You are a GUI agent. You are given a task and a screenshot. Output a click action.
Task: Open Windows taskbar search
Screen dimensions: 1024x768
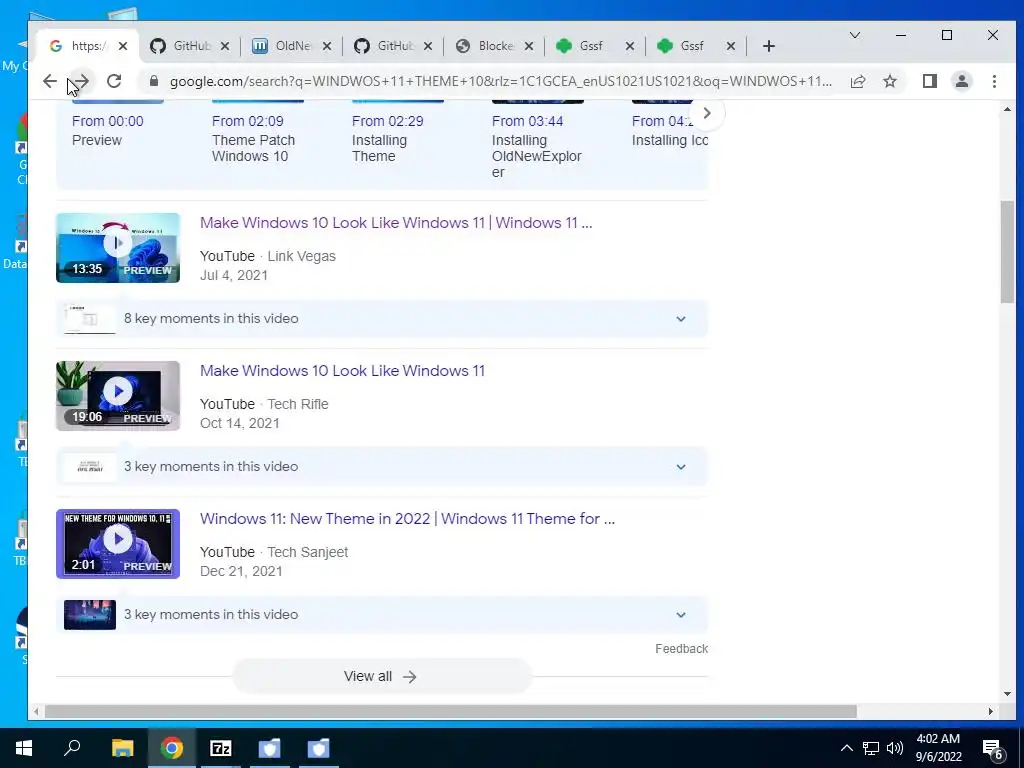click(x=72, y=748)
